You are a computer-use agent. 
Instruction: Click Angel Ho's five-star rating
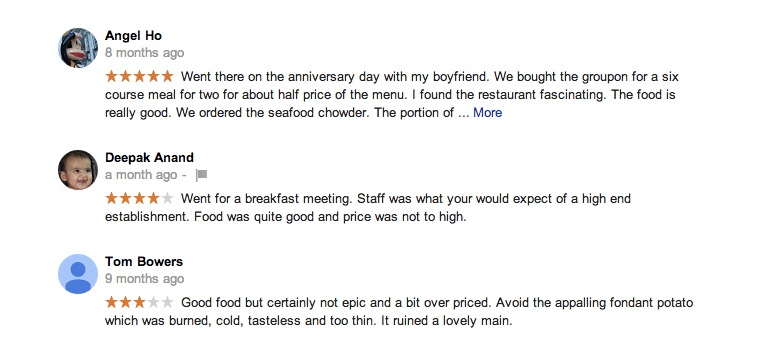click(139, 77)
